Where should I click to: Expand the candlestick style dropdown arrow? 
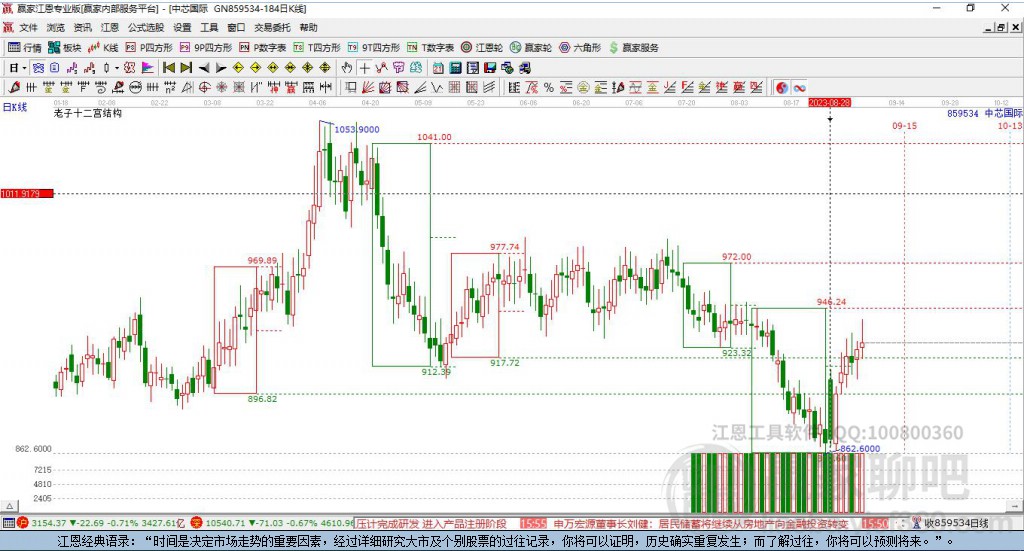pos(117,68)
